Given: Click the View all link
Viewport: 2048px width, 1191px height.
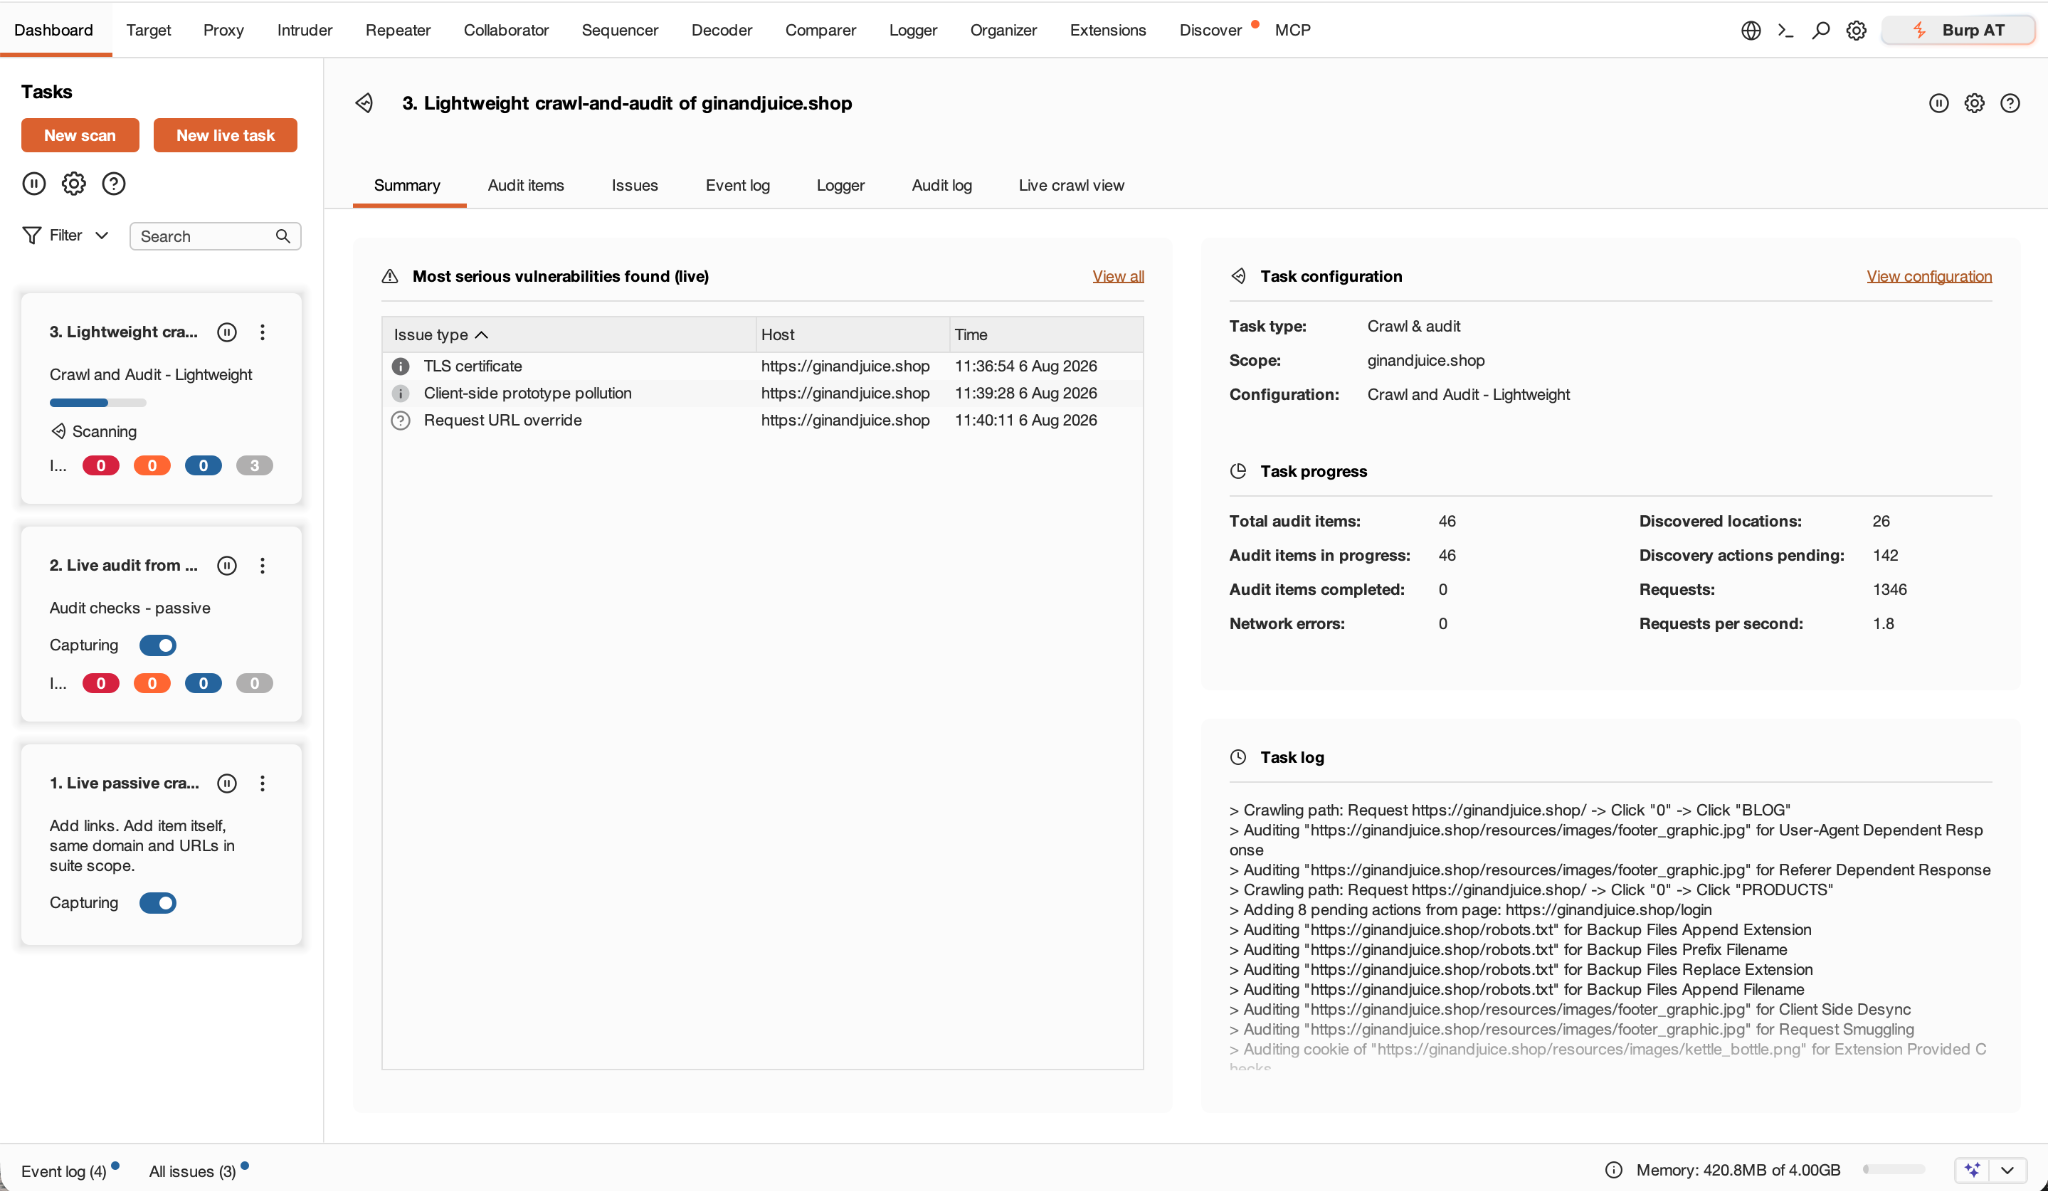Looking at the screenshot, I should point(1118,277).
